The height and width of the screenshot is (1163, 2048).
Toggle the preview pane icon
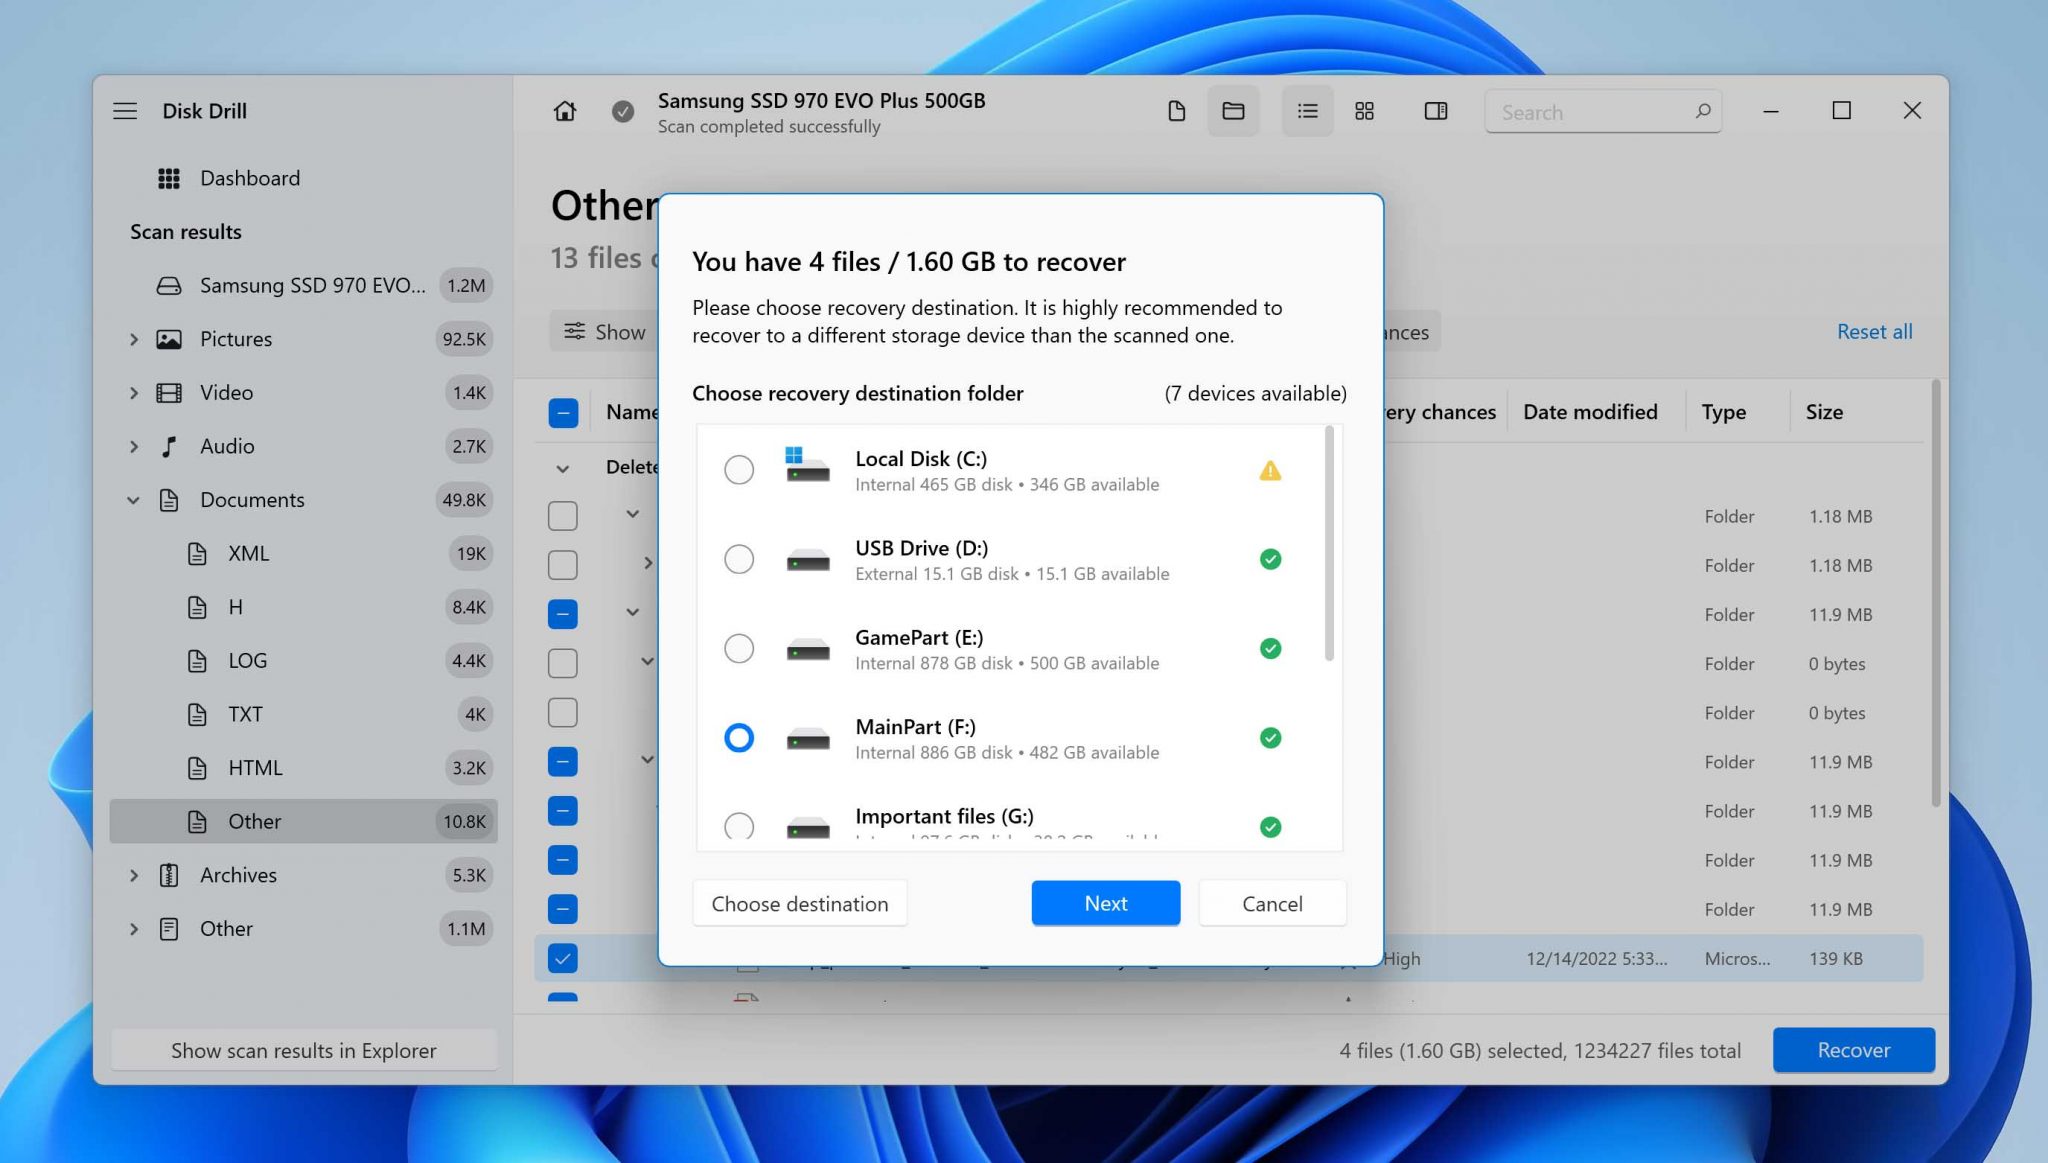[x=1435, y=111]
